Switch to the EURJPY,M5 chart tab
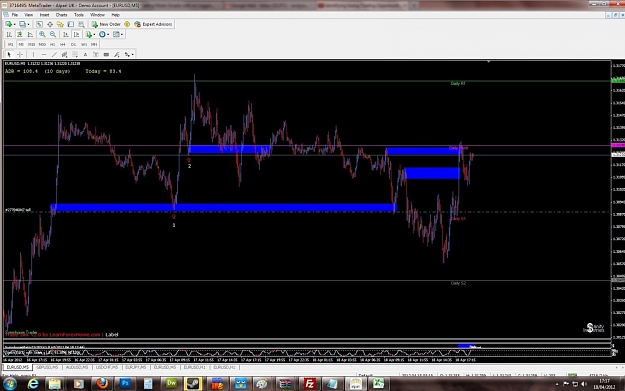This screenshot has height=391, width=625. click(x=136, y=367)
